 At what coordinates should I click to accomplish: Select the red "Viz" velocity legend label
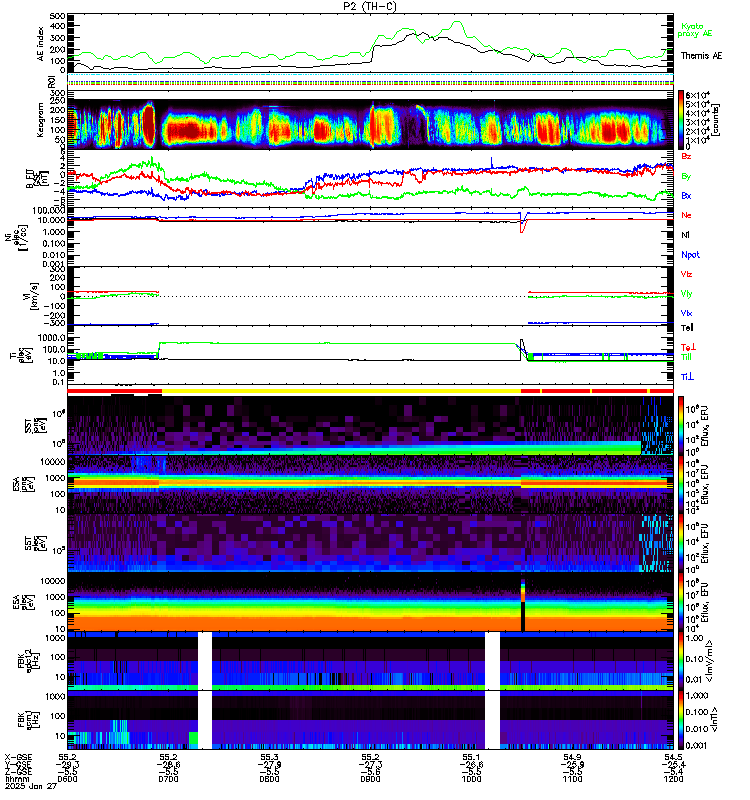coord(686,274)
